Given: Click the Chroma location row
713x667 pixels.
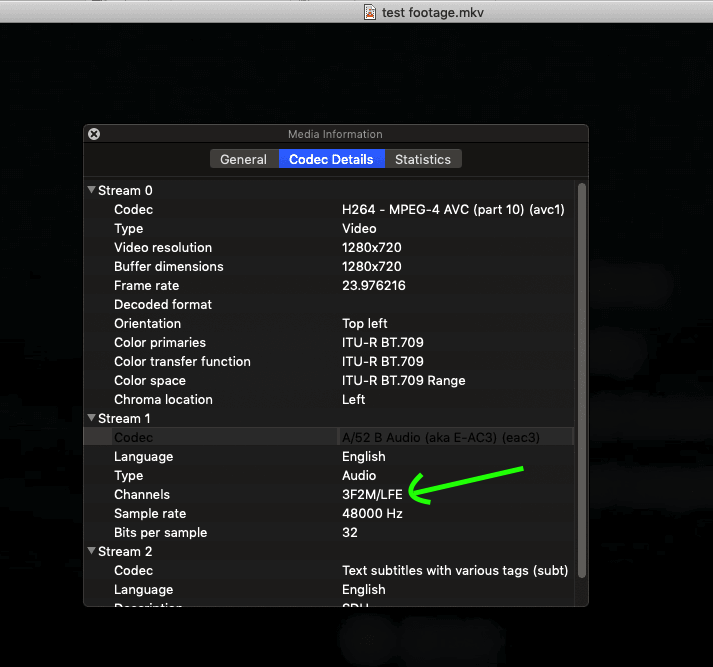Looking at the screenshot, I should click(330, 400).
